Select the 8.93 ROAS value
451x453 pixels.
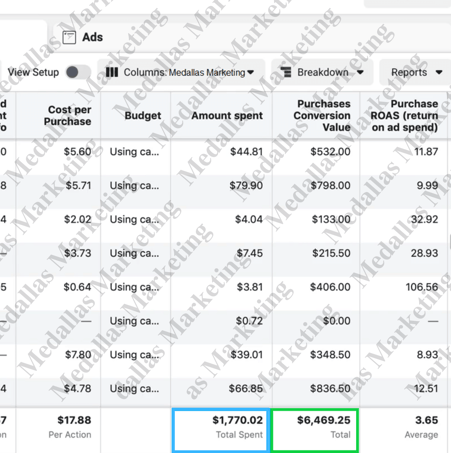(427, 355)
